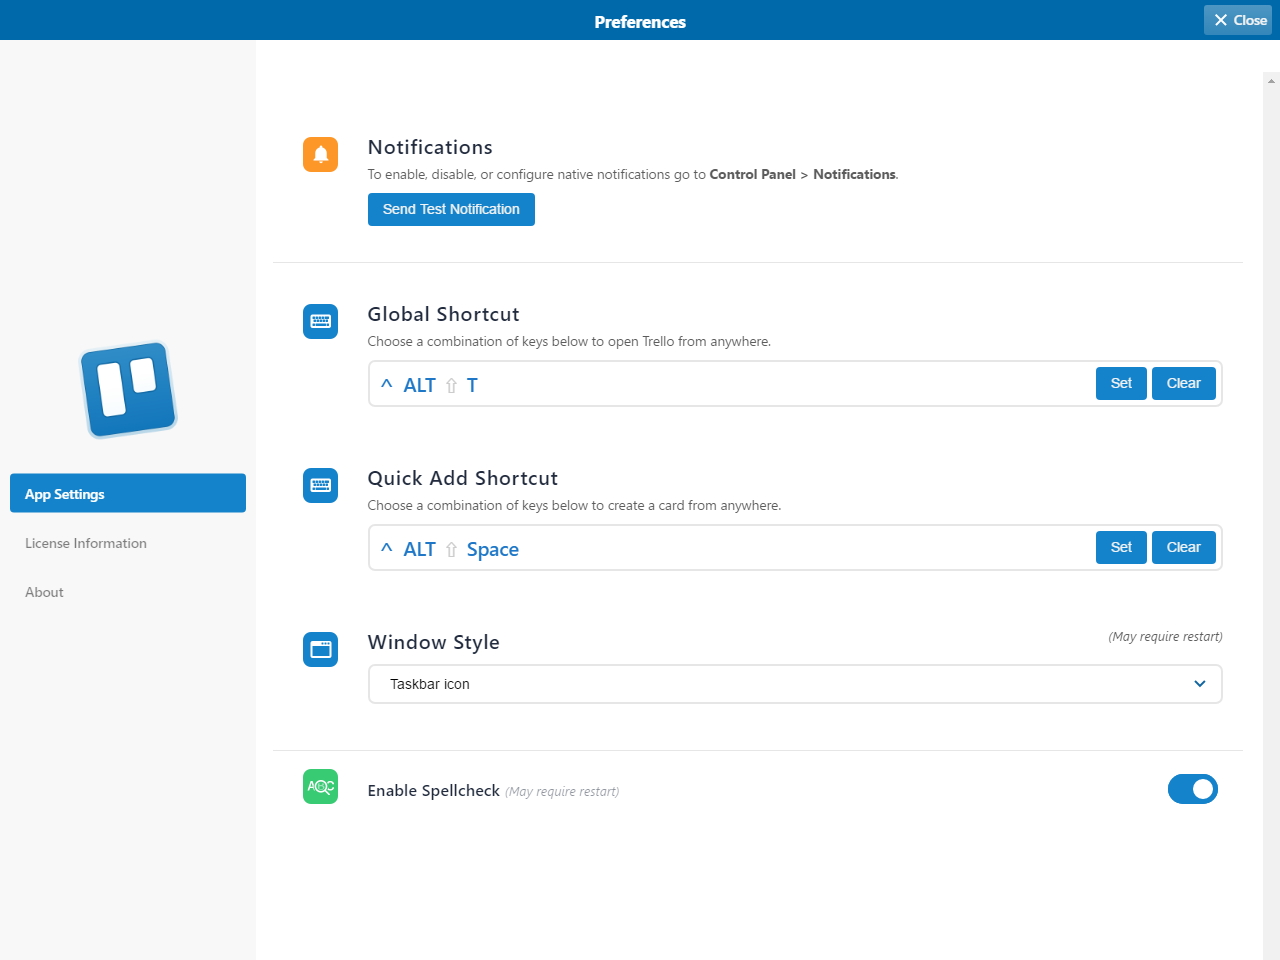This screenshot has height=960, width=1280.
Task: Click the Quick Add Shortcut heading
Action: point(463,478)
